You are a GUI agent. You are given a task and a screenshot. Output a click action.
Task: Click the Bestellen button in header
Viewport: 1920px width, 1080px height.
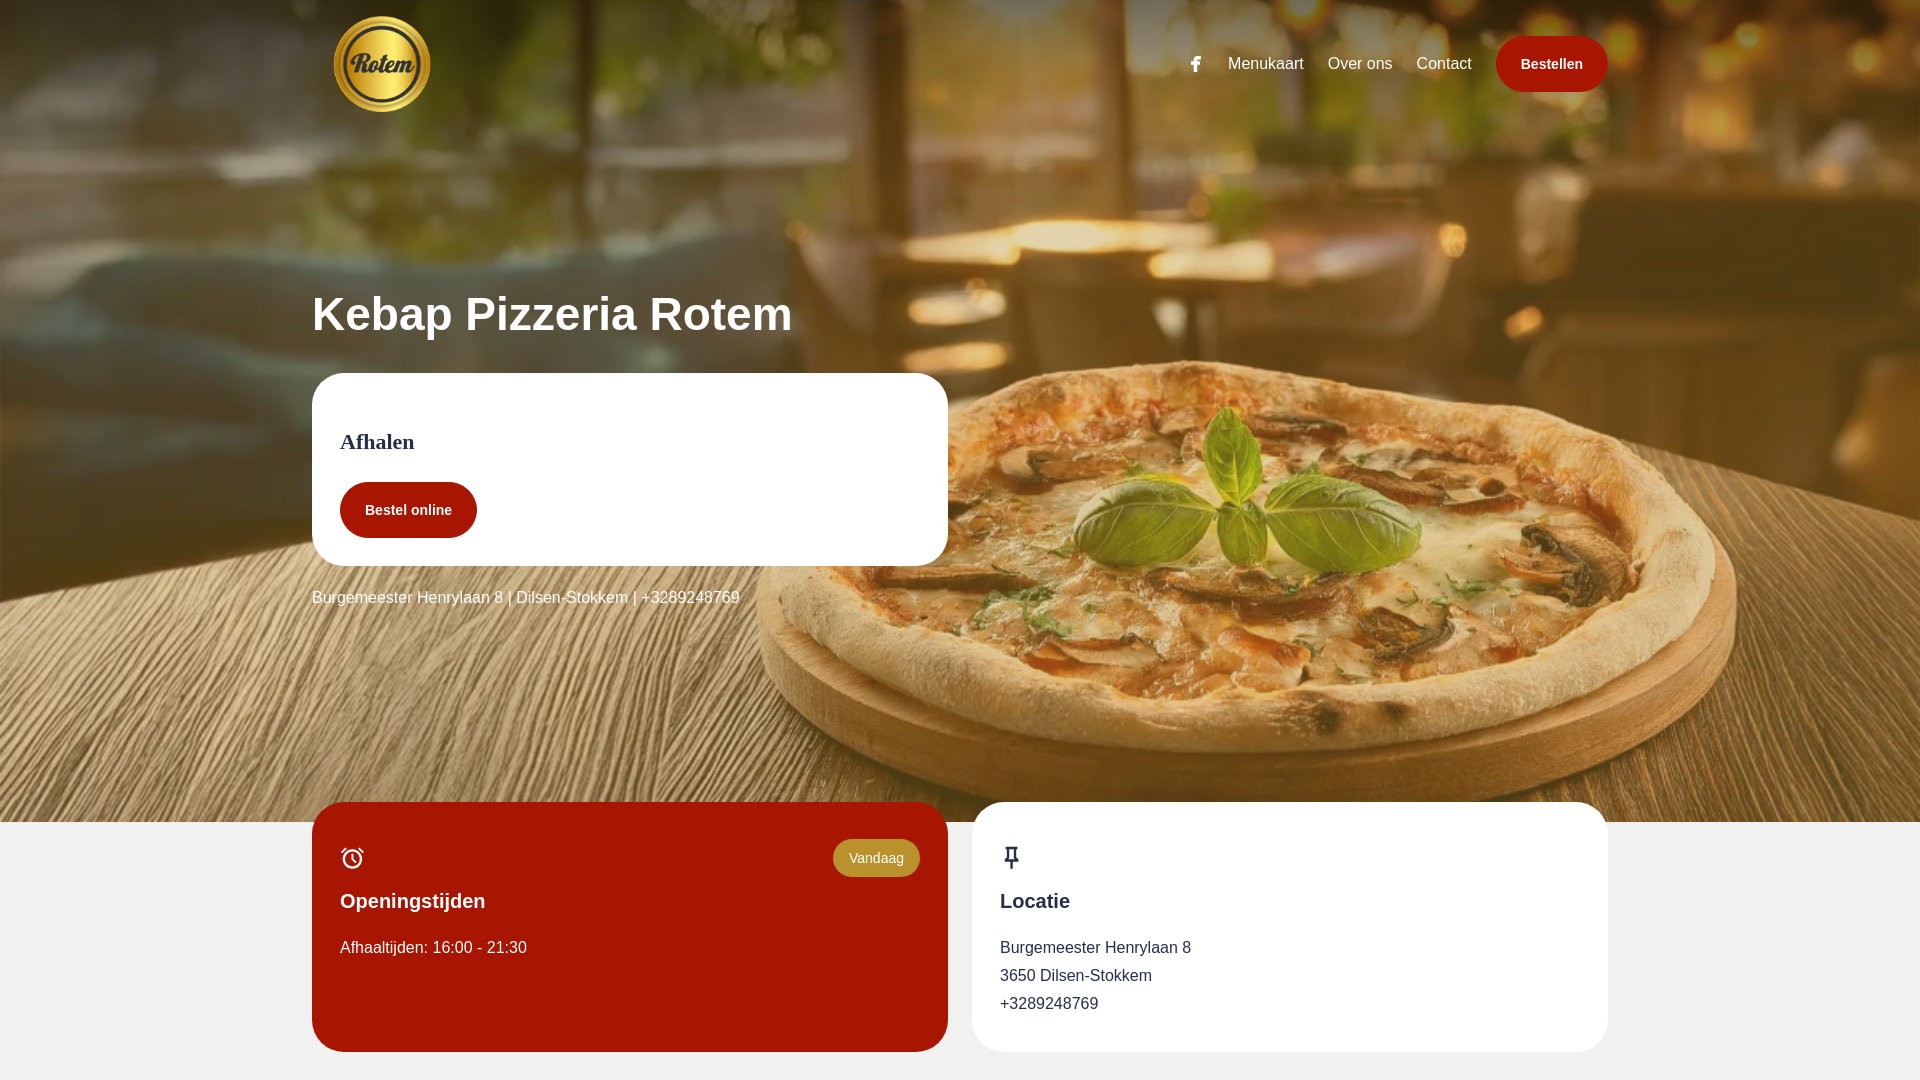click(1552, 64)
